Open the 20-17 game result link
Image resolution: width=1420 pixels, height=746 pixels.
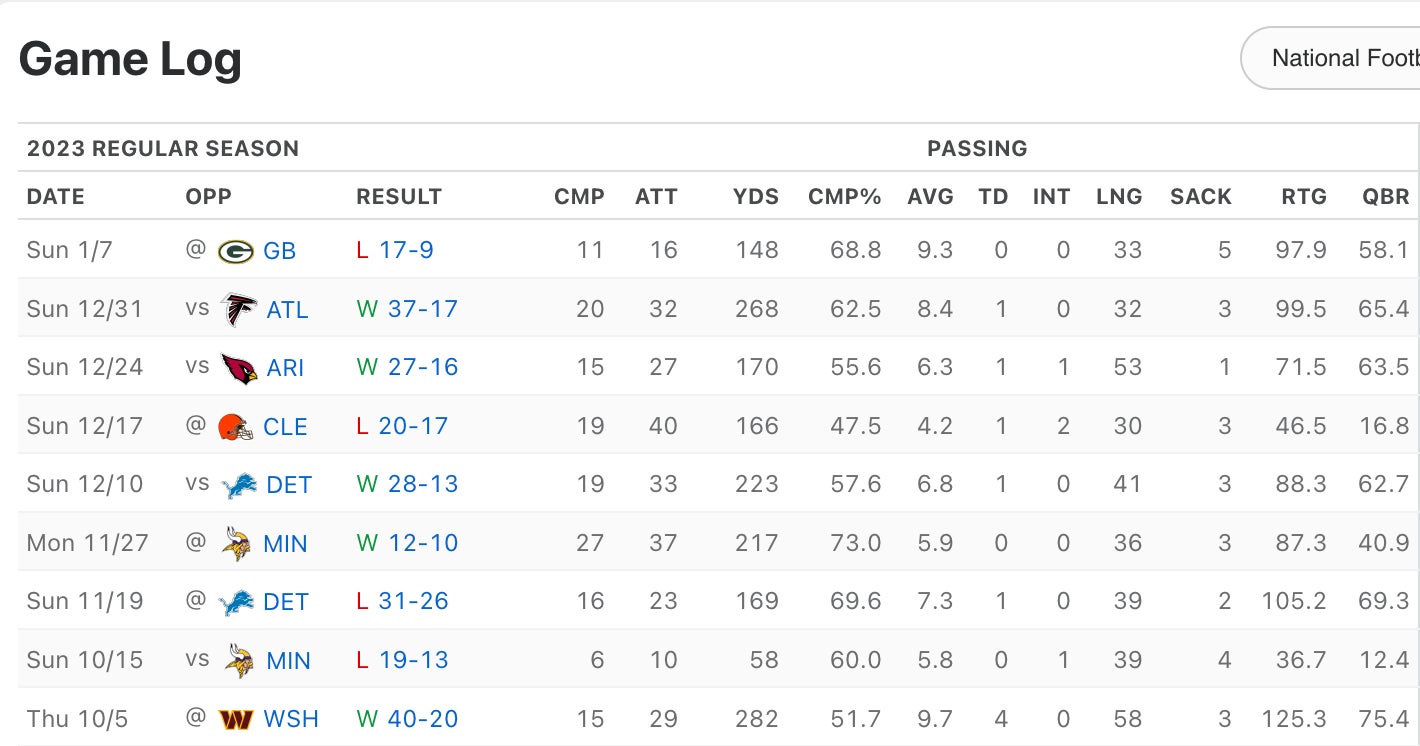pos(413,426)
